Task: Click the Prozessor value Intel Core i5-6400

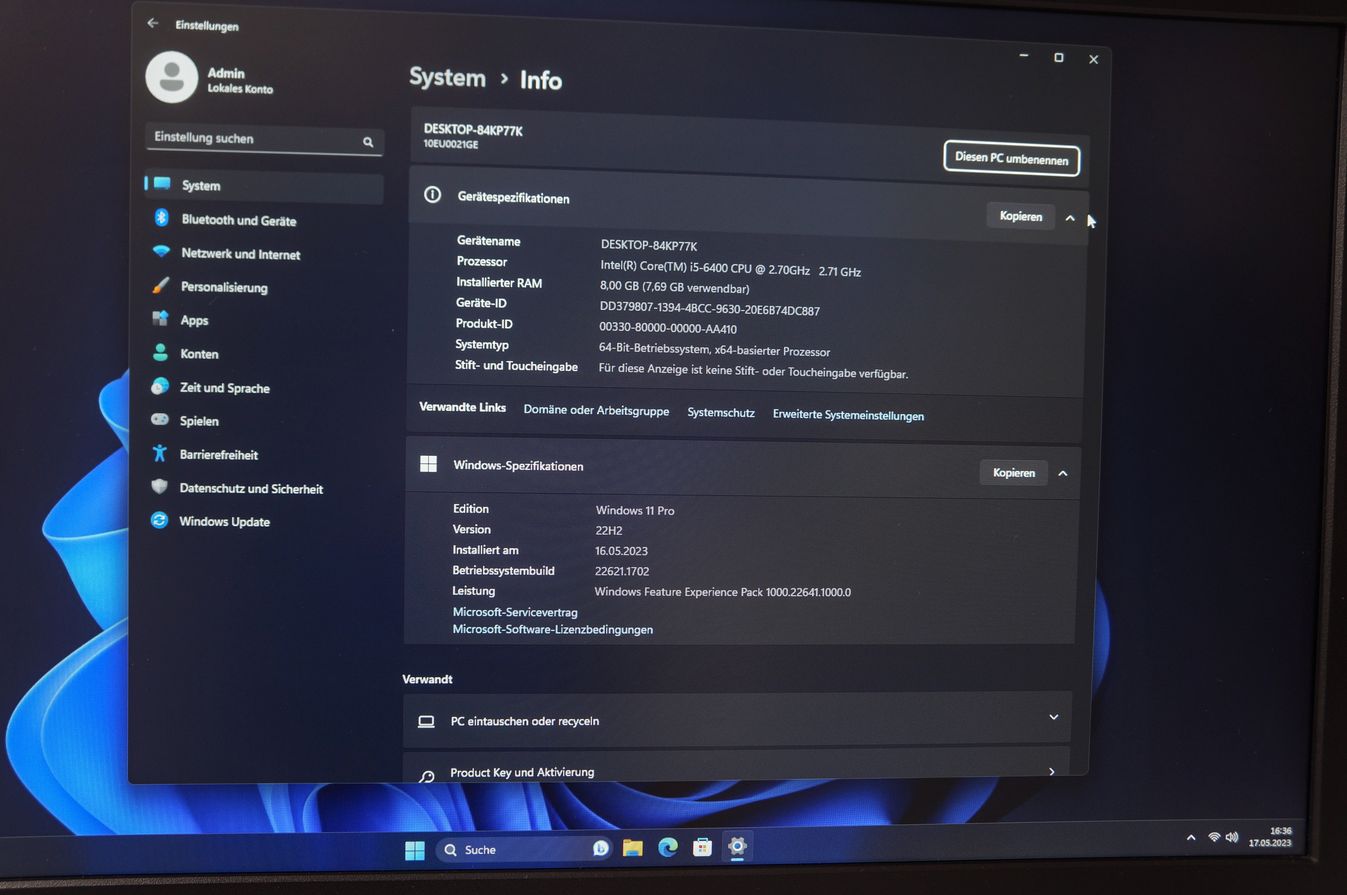Action: (730, 268)
